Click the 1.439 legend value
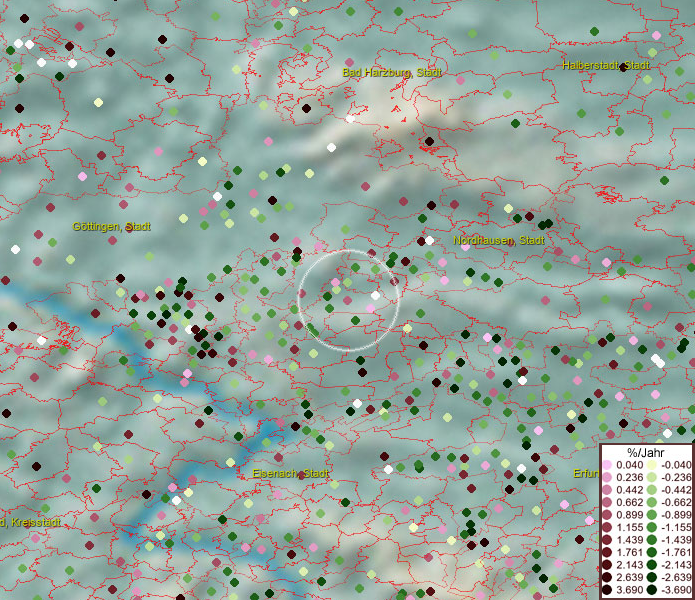Viewport: 695px width, 600px height. pos(629,540)
